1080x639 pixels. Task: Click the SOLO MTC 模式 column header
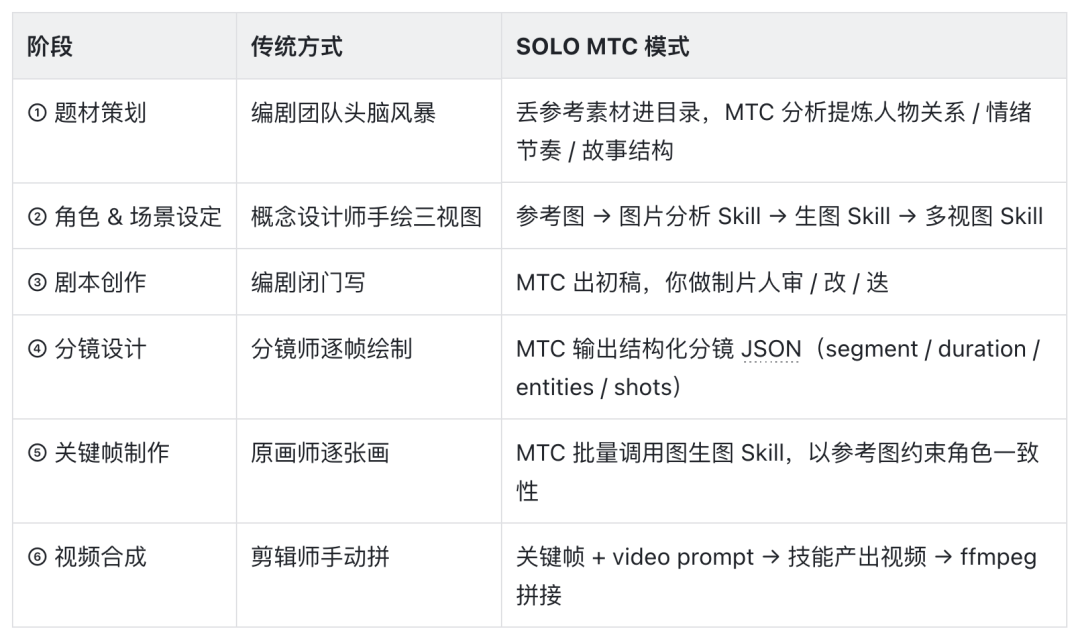pyautogui.click(x=602, y=46)
